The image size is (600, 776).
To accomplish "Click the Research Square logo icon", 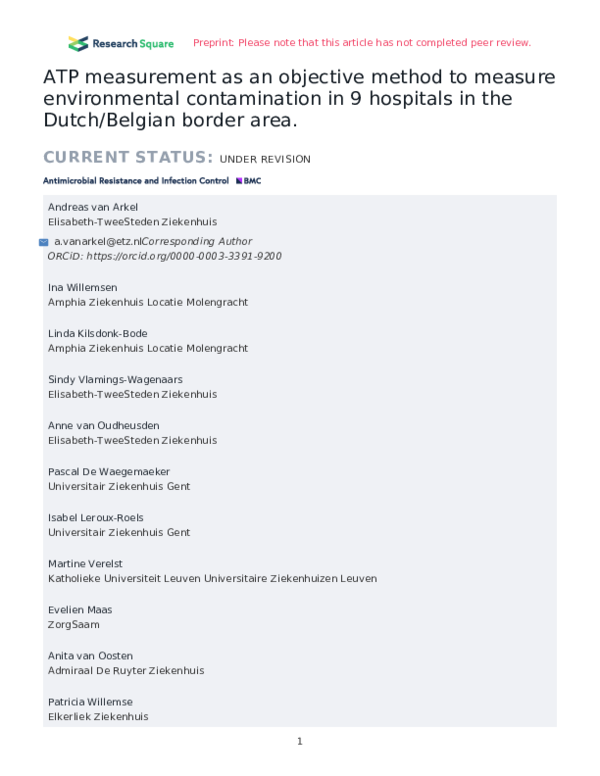I will click(x=78, y=44).
